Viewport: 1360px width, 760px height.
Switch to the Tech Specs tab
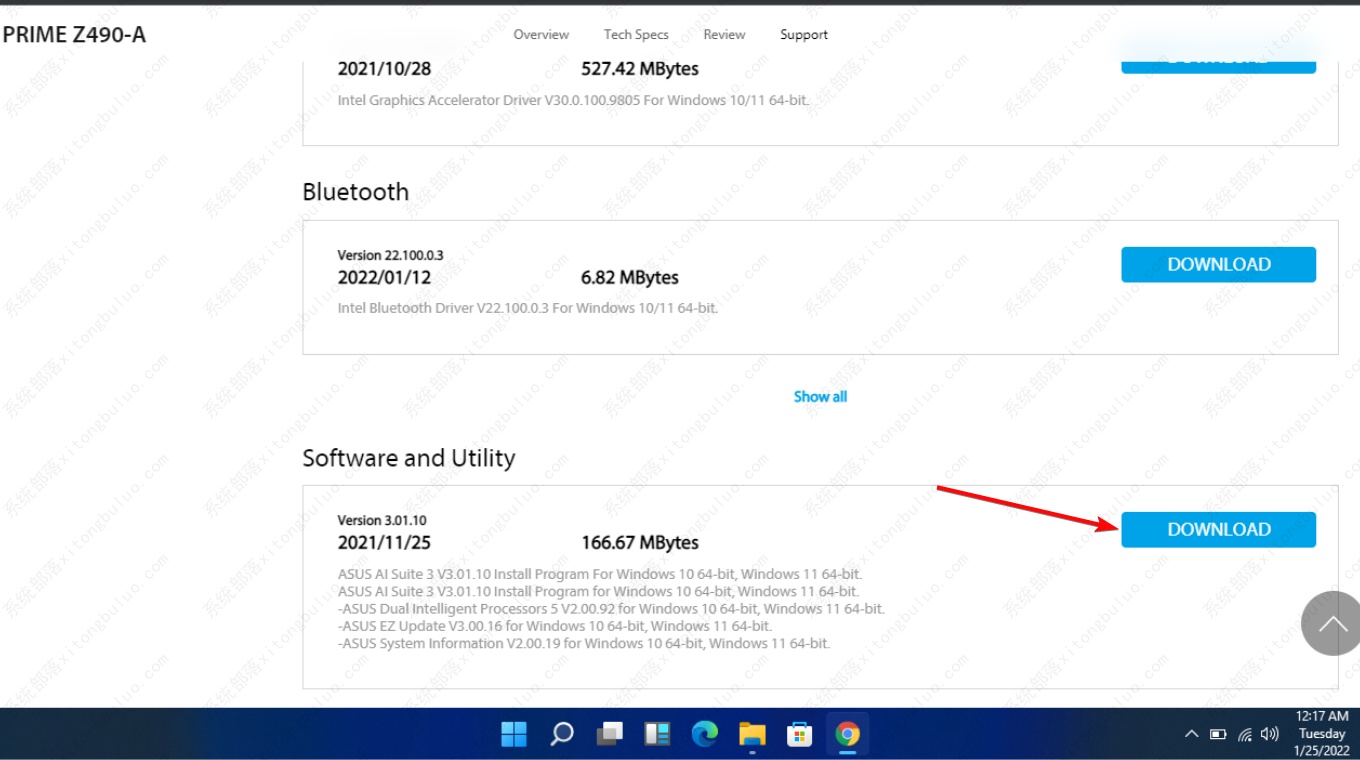point(636,34)
